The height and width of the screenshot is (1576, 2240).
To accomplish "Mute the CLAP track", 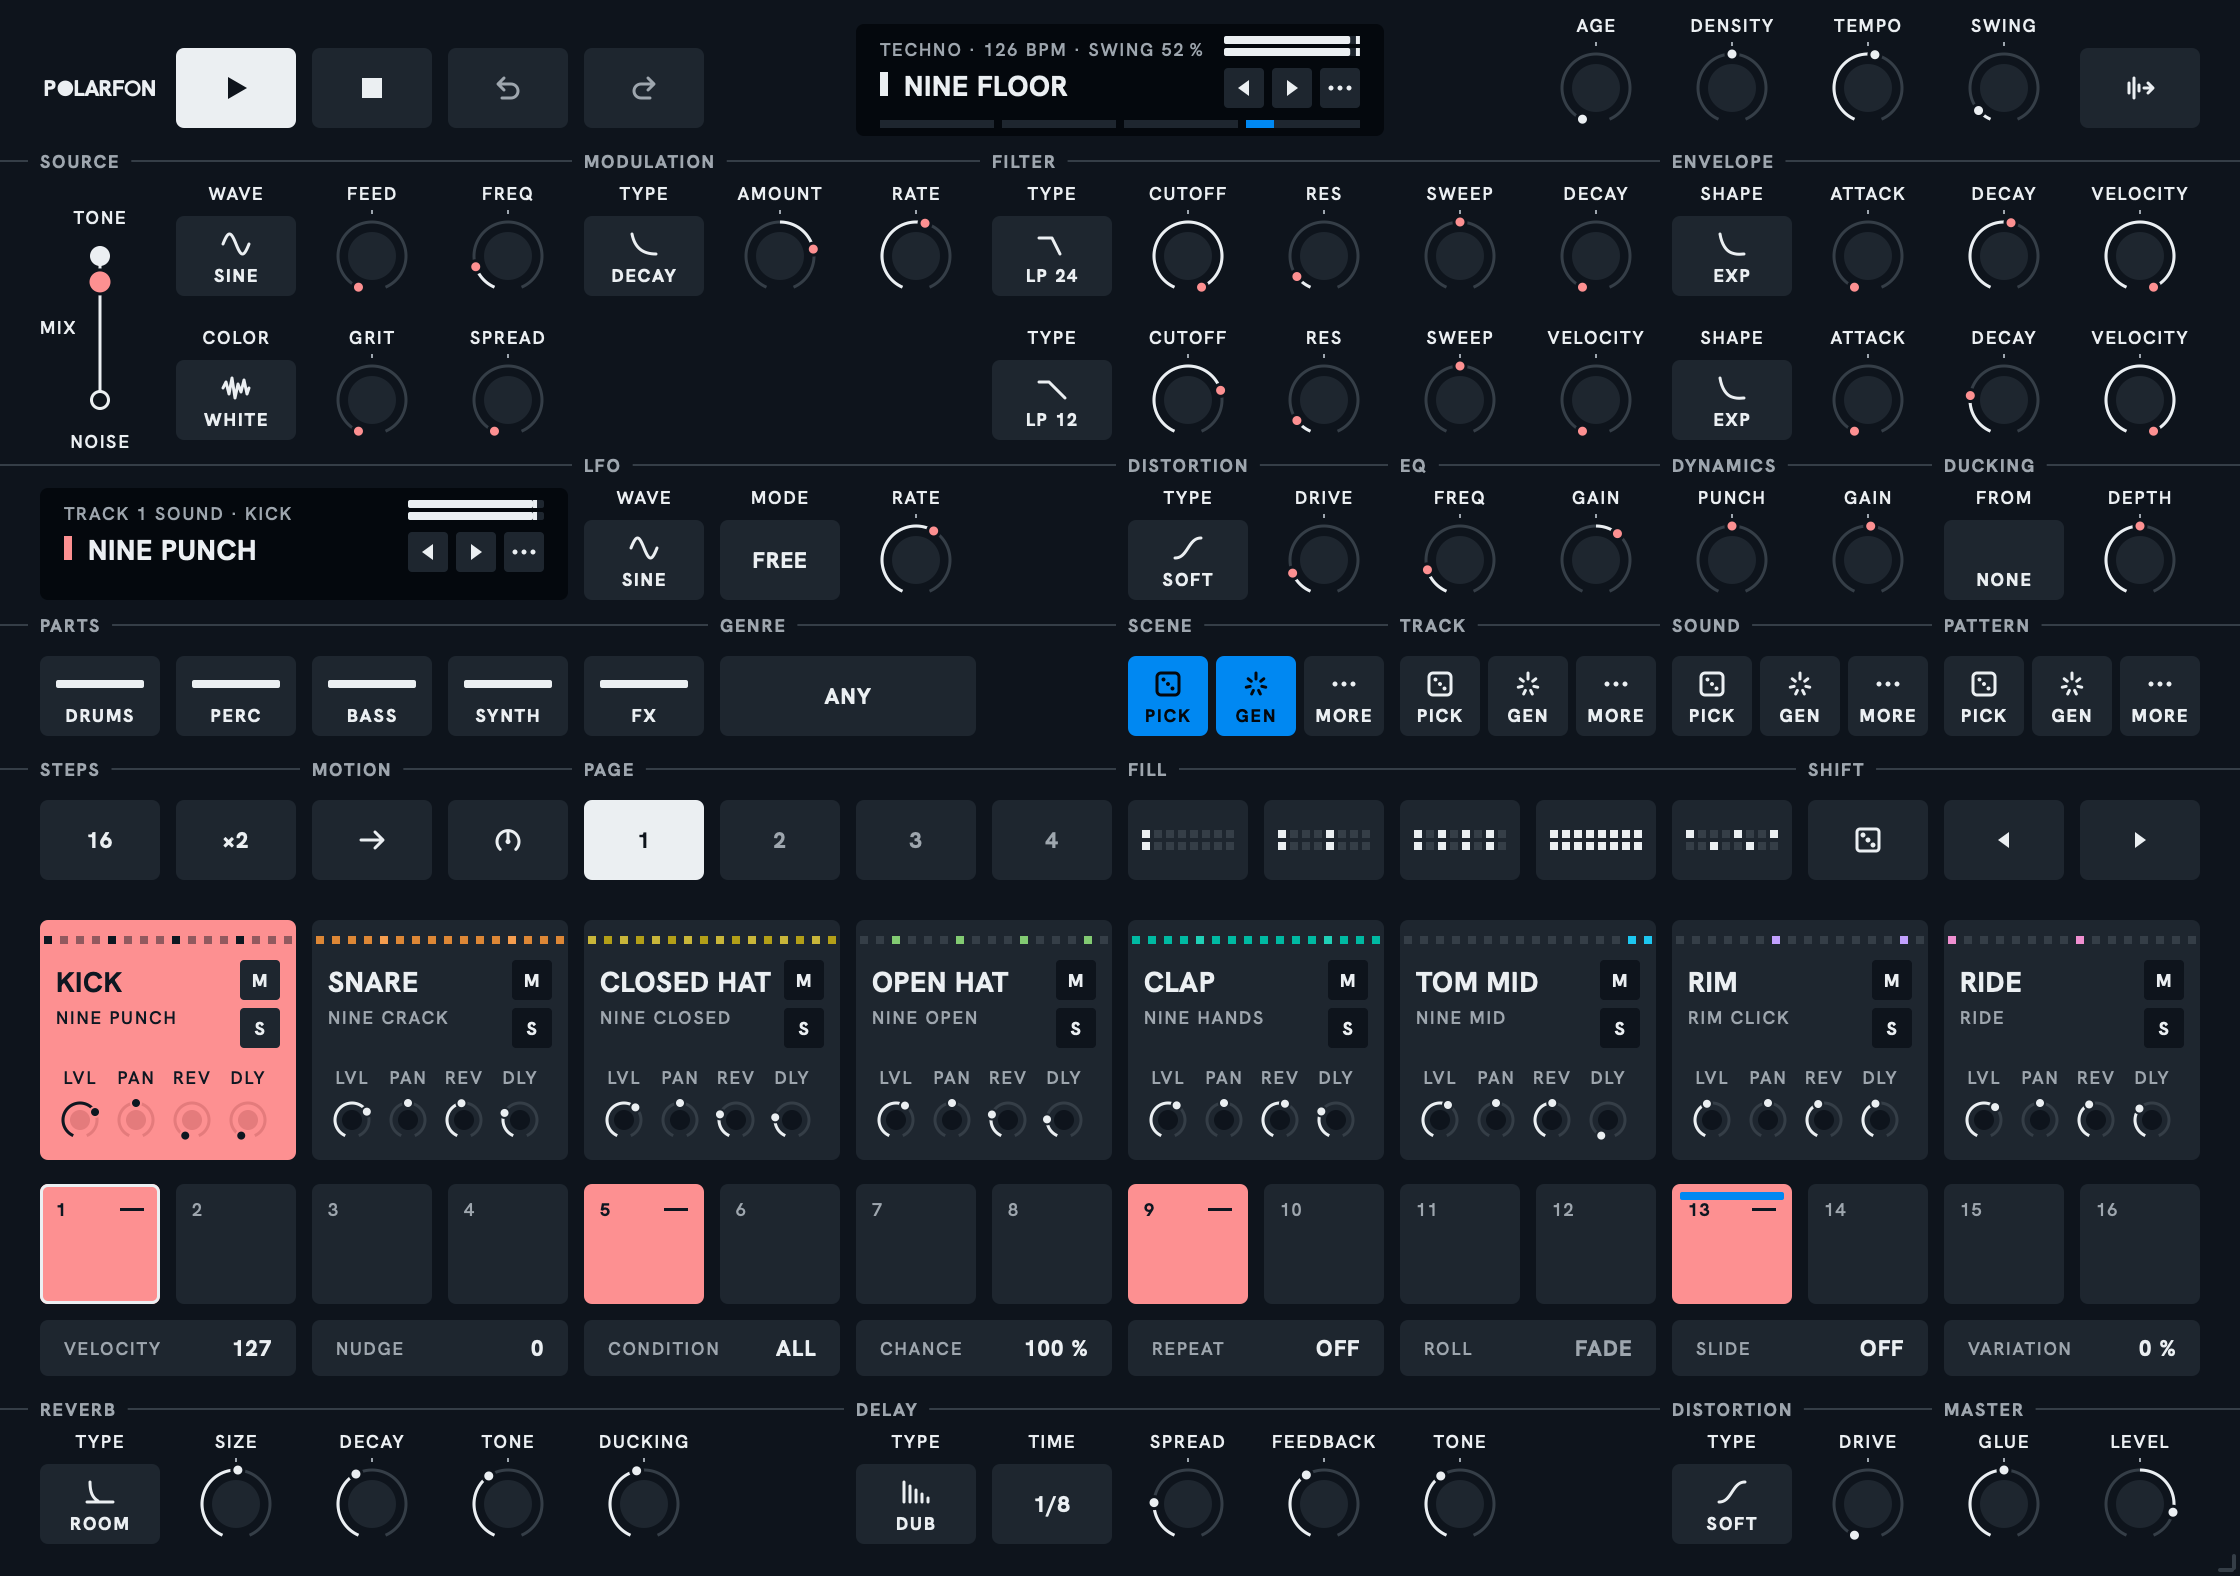I will pos(1348,981).
